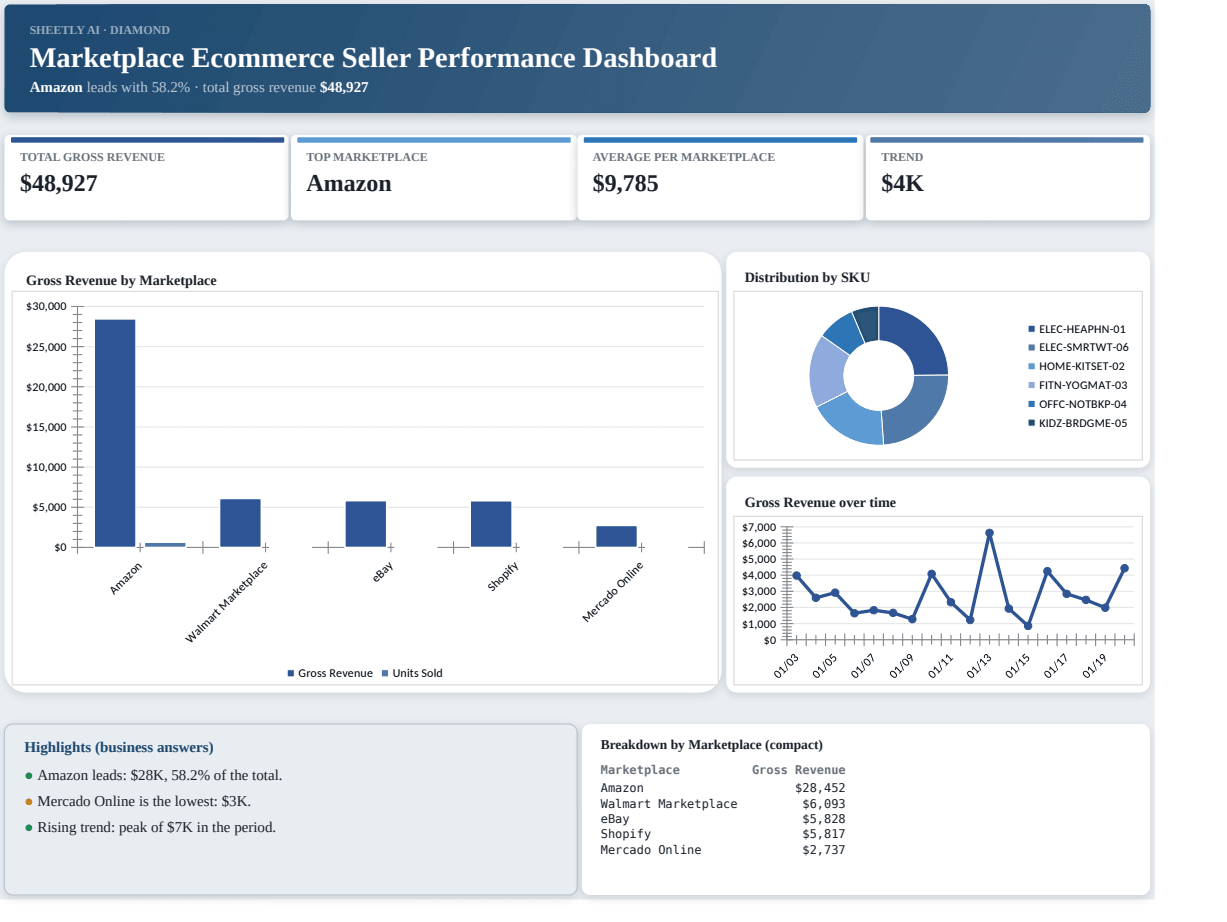1227x922 pixels.
Task: Click the HOME-KITSET-02 legend color swatch
Action: [1032, 366]
